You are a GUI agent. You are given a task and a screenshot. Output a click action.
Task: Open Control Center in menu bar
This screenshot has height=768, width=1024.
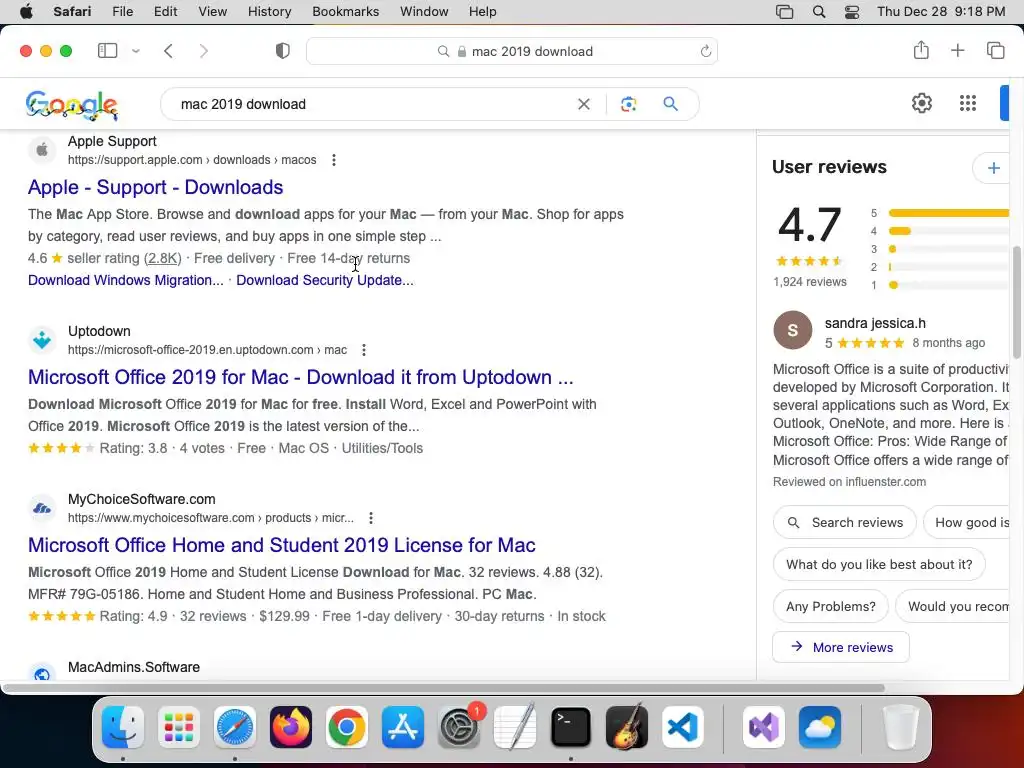[x=852, y=12]
